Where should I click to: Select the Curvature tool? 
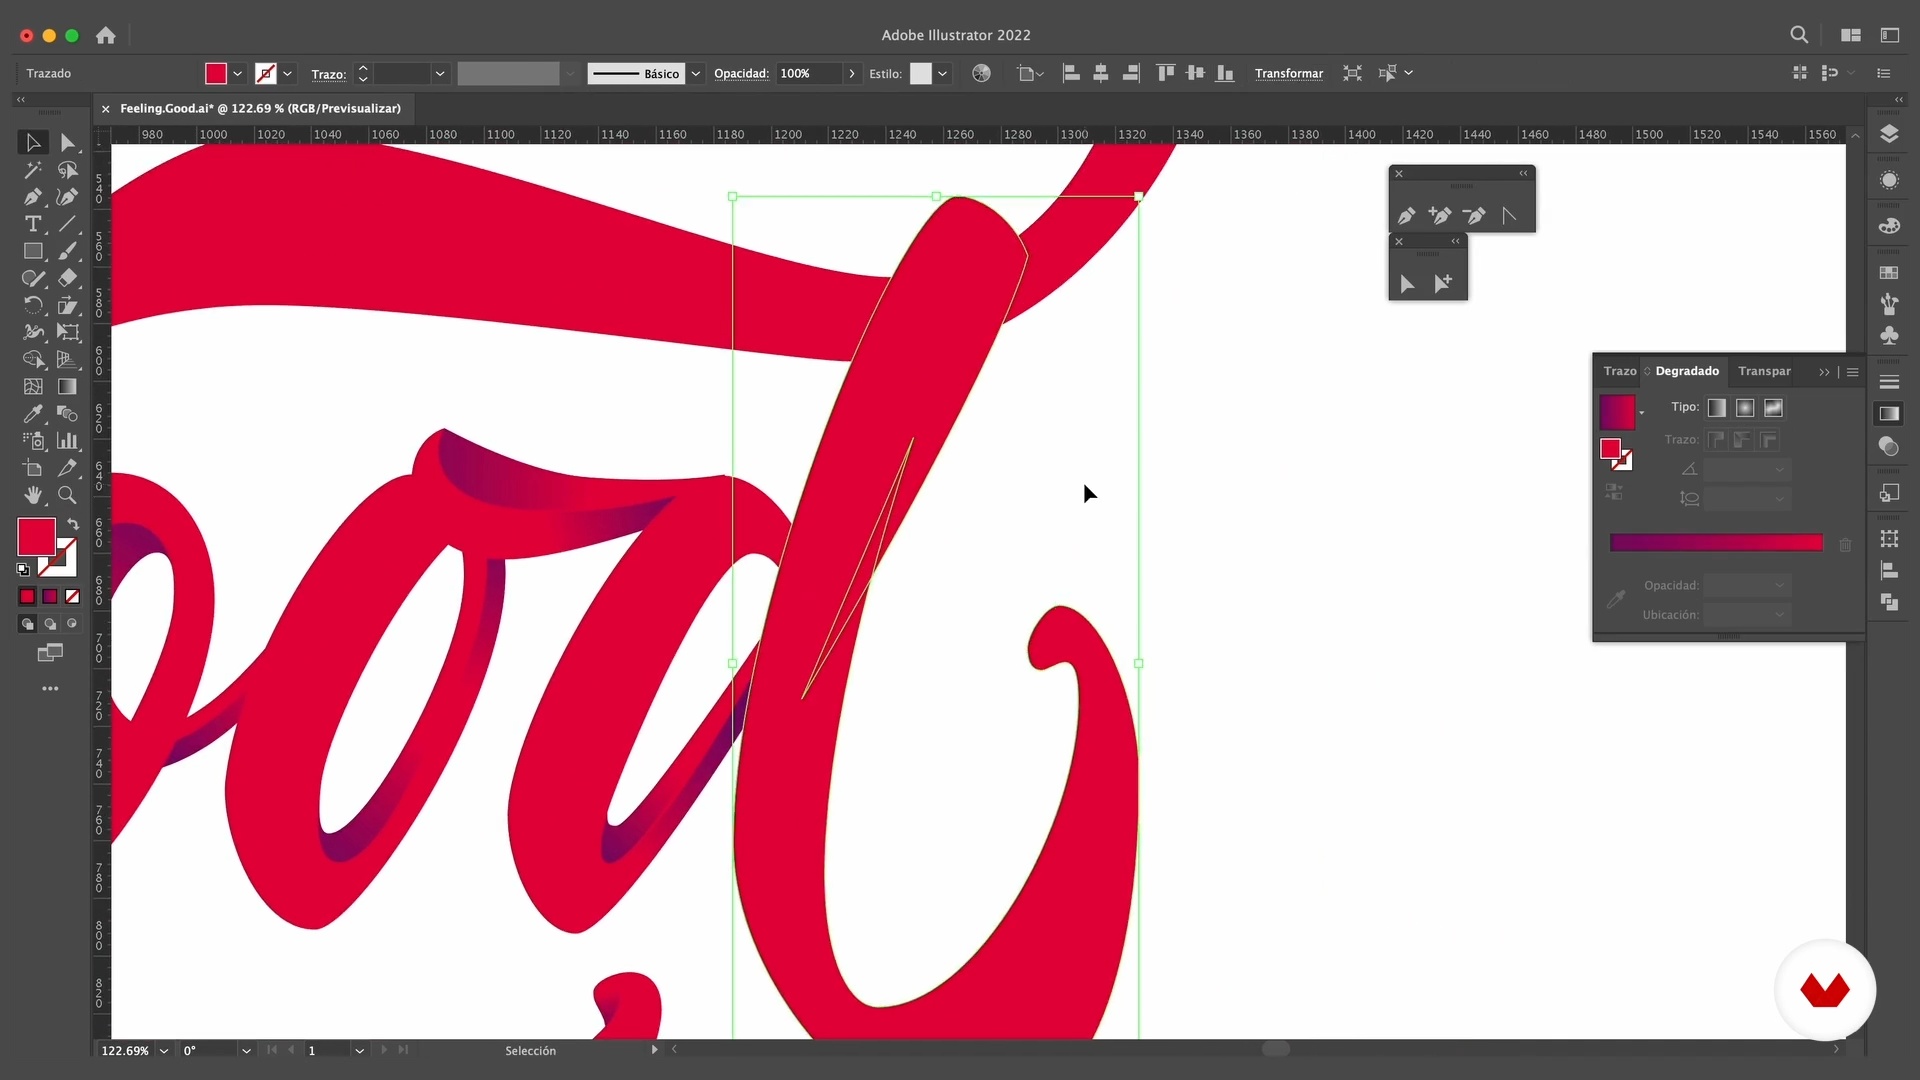(x=67, y=197)
